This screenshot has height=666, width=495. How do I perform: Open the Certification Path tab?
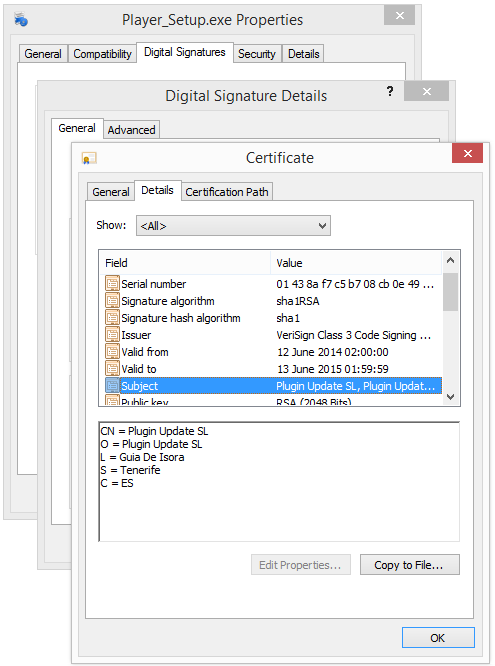pyautogui.click(x=227, y=192)
